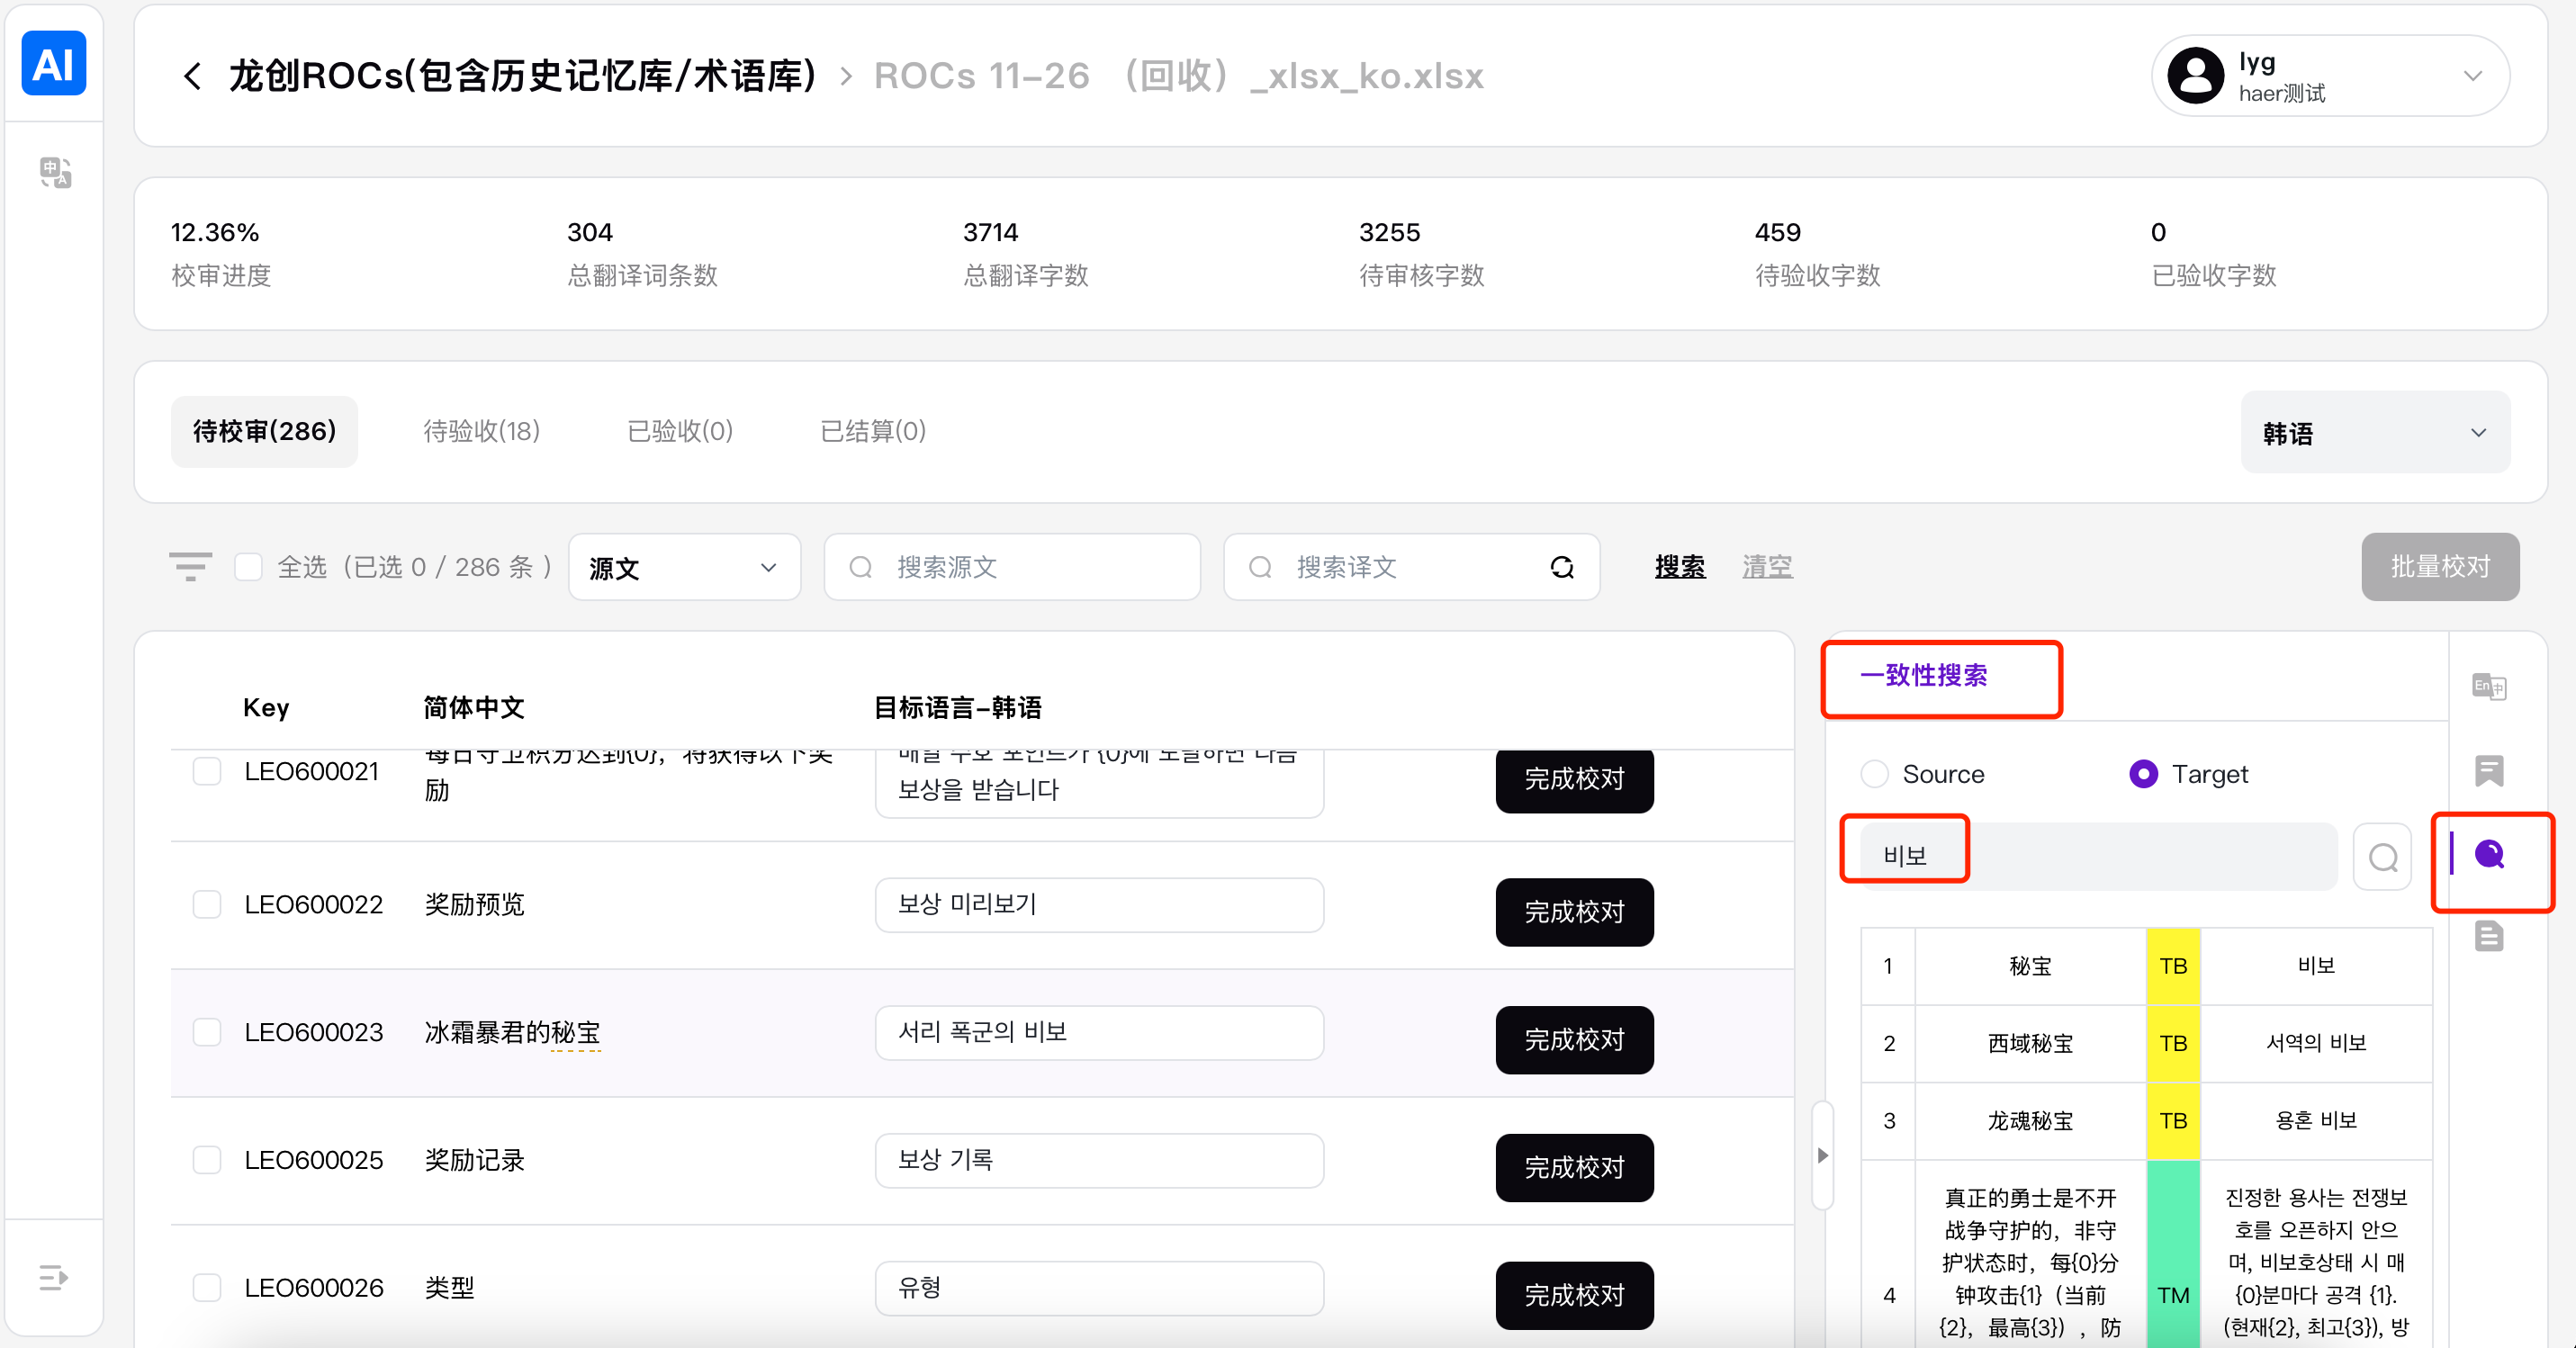The height and width of the screenshot is (1348, 2576).
Task: Click the AI logo icon in sidebar
Action: point(54,64)
